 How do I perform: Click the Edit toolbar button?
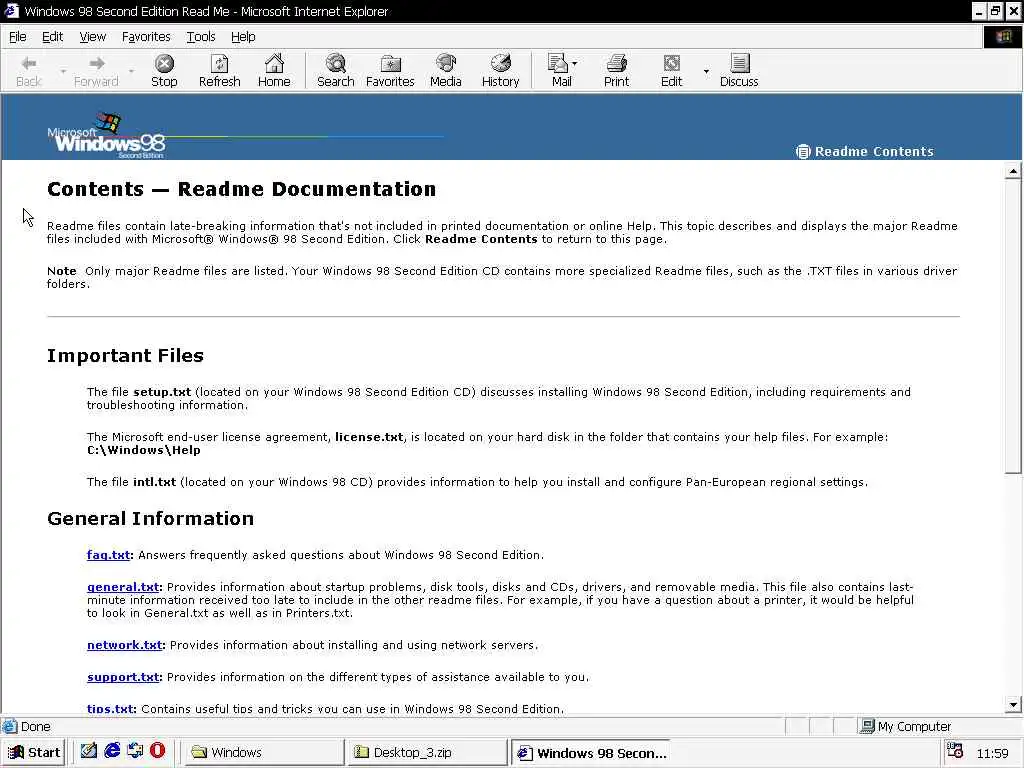click(671, 71)
